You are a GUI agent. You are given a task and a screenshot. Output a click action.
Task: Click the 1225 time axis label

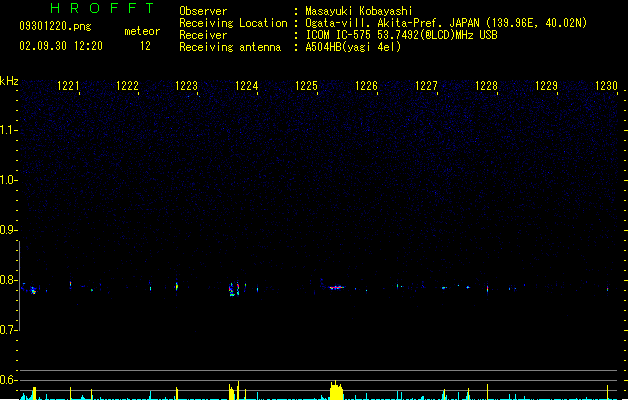click(x=306, y=86)
